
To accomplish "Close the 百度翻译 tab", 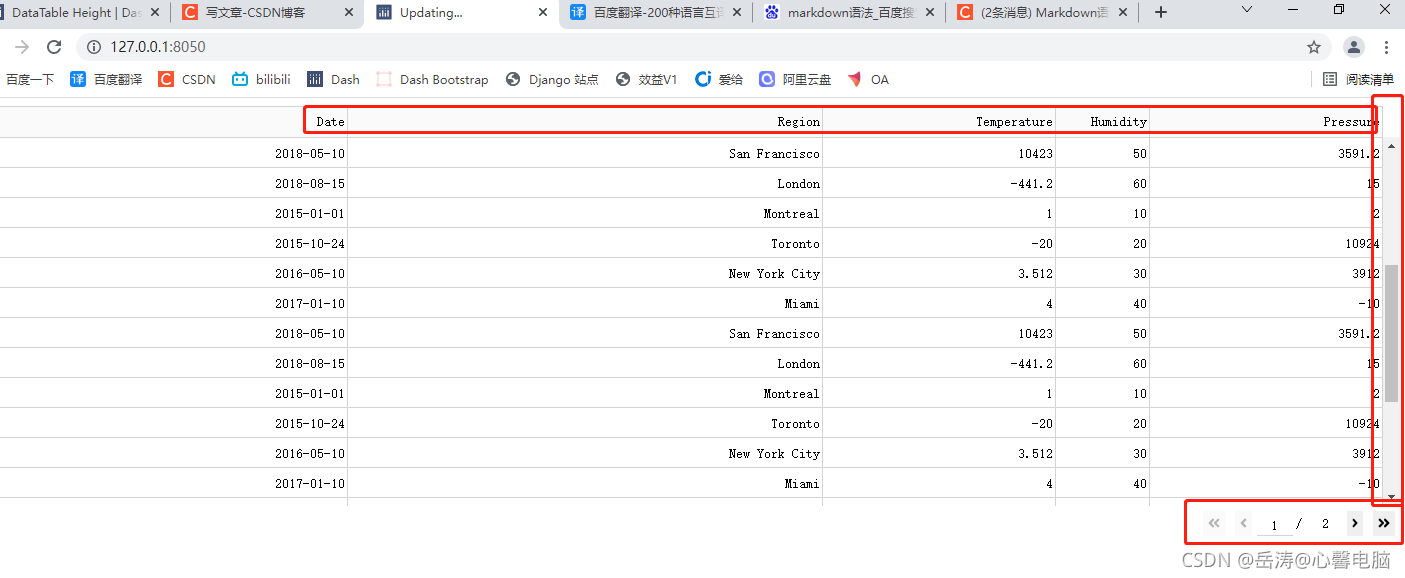I will (x=736, y=13).
